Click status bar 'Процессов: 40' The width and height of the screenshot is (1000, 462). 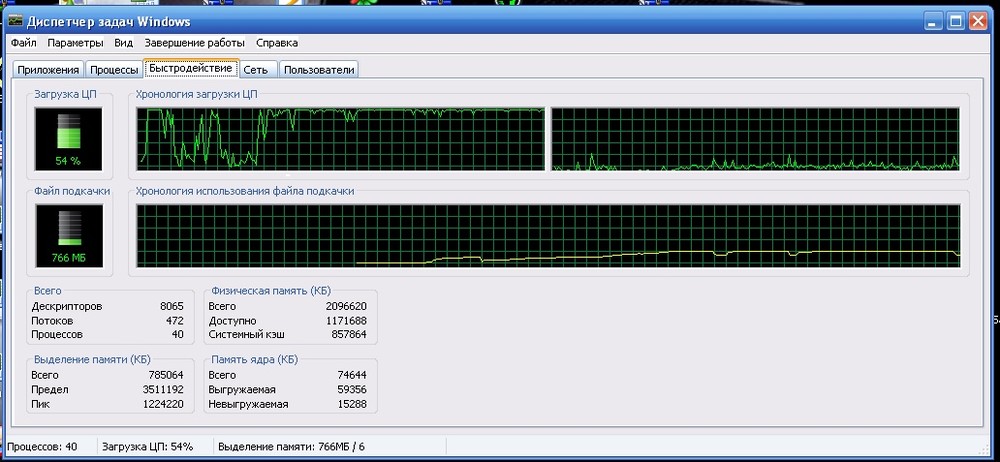pyautogui.click(x=42, y=447)
